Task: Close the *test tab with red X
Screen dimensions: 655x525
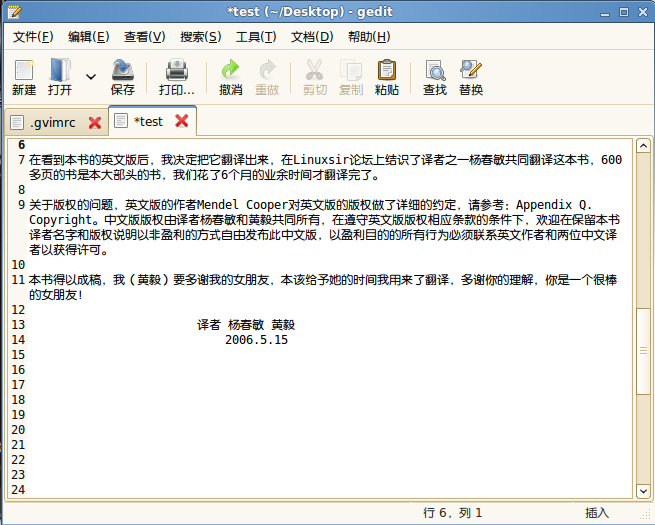Action: (182, 121)
